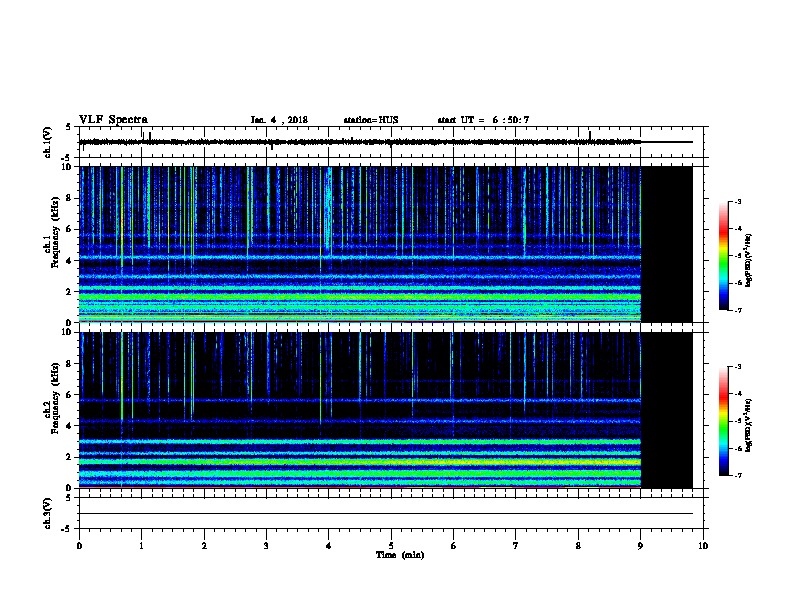Screen dimensions: 792x612
Task: Click the "-3" label on lower color bar
Action: 737,367
